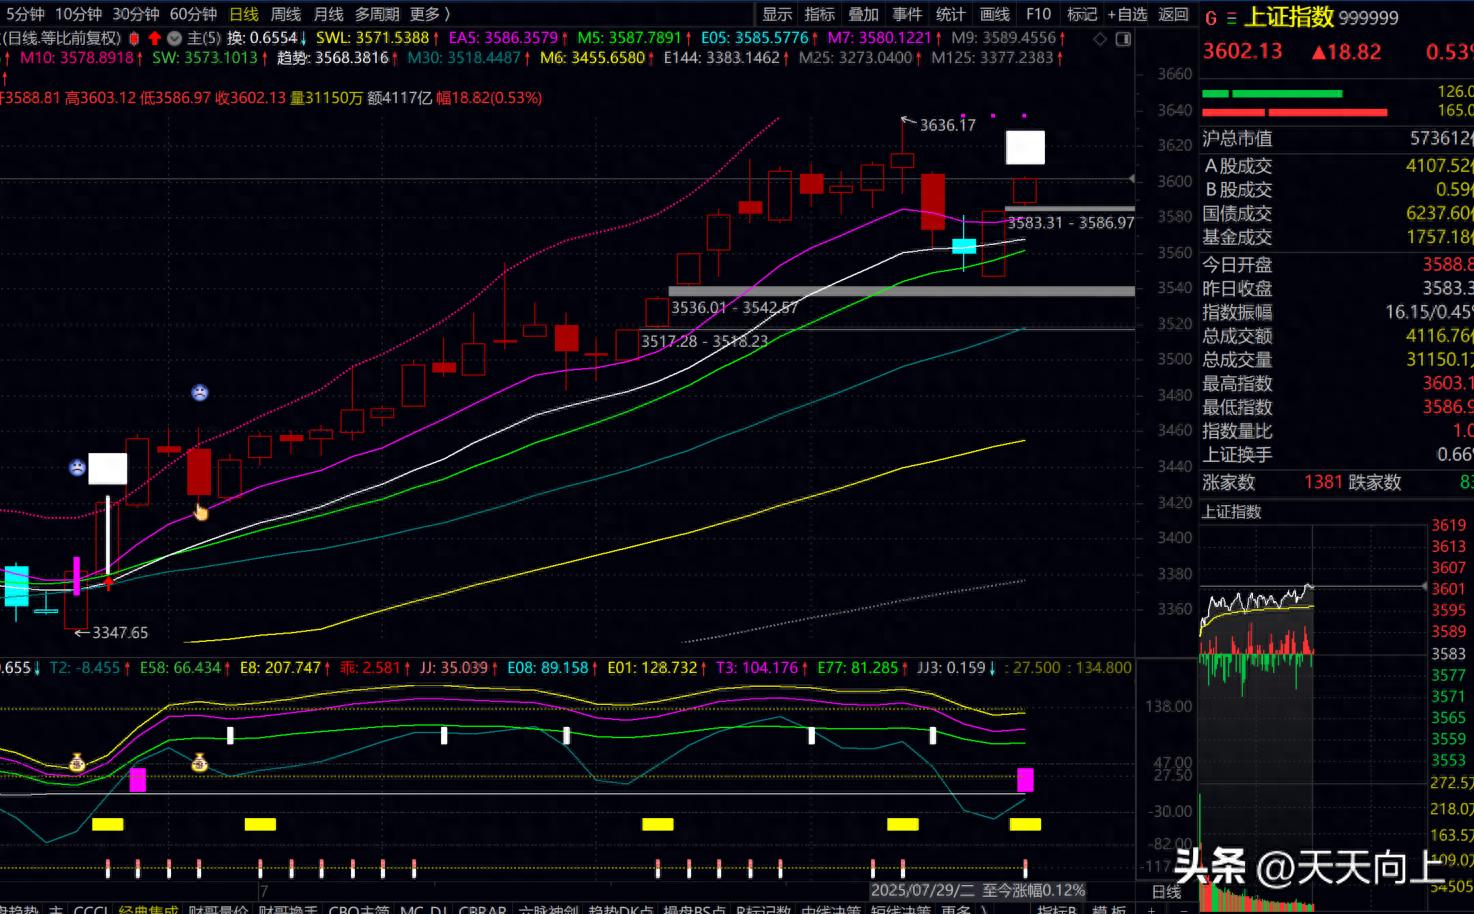Select the 30分钟 timeframe tab

[x=135, y=14]
